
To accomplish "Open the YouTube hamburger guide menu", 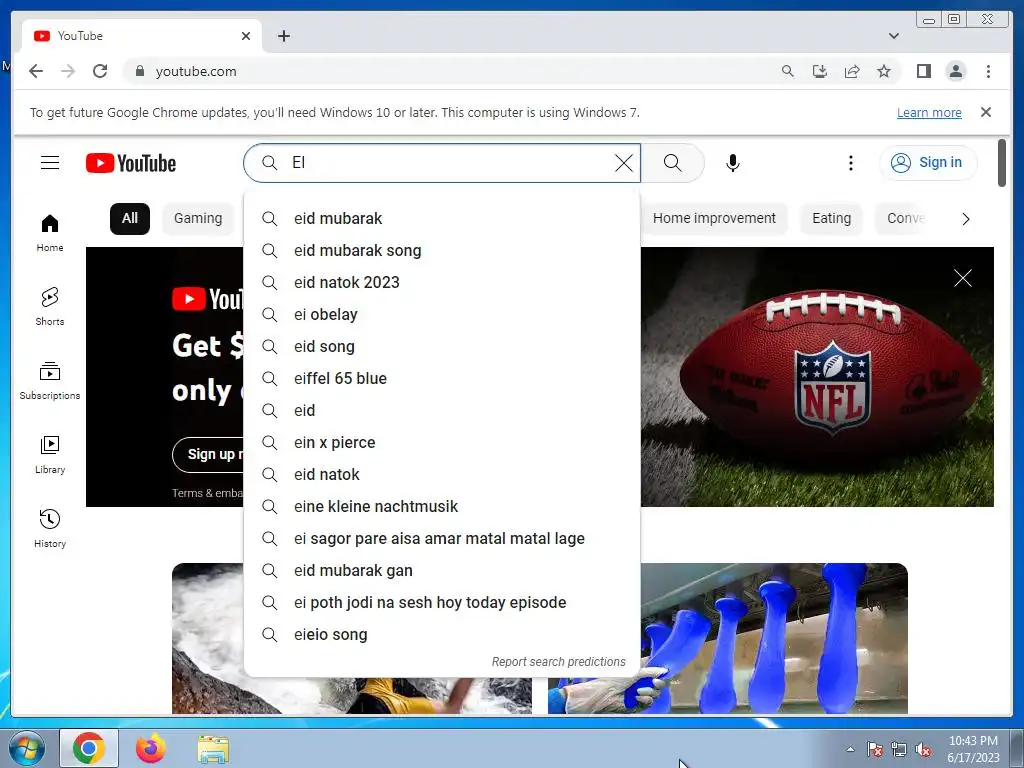I will point(50,163).
